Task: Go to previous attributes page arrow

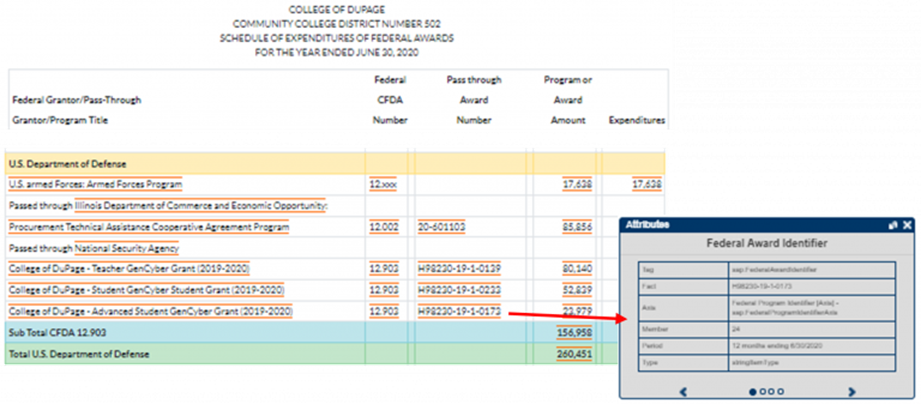Action: click(683, 392)
